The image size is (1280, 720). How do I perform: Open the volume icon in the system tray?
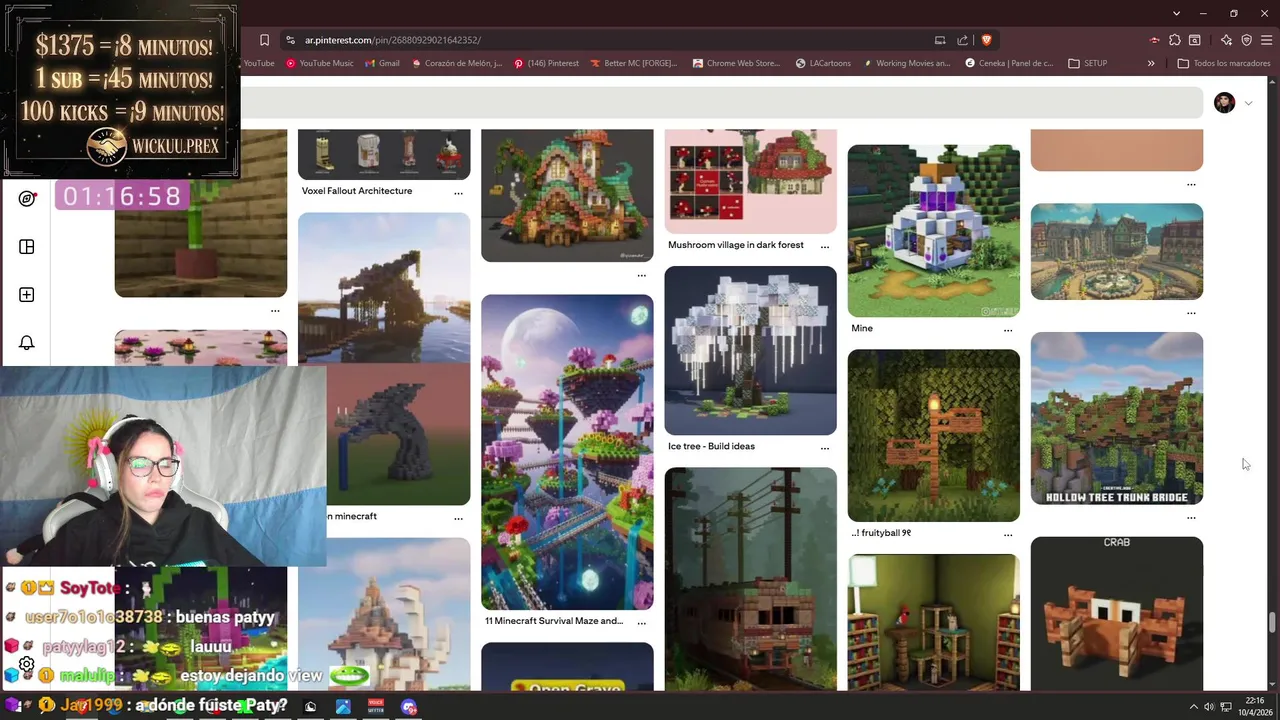tap(1209, 707)
